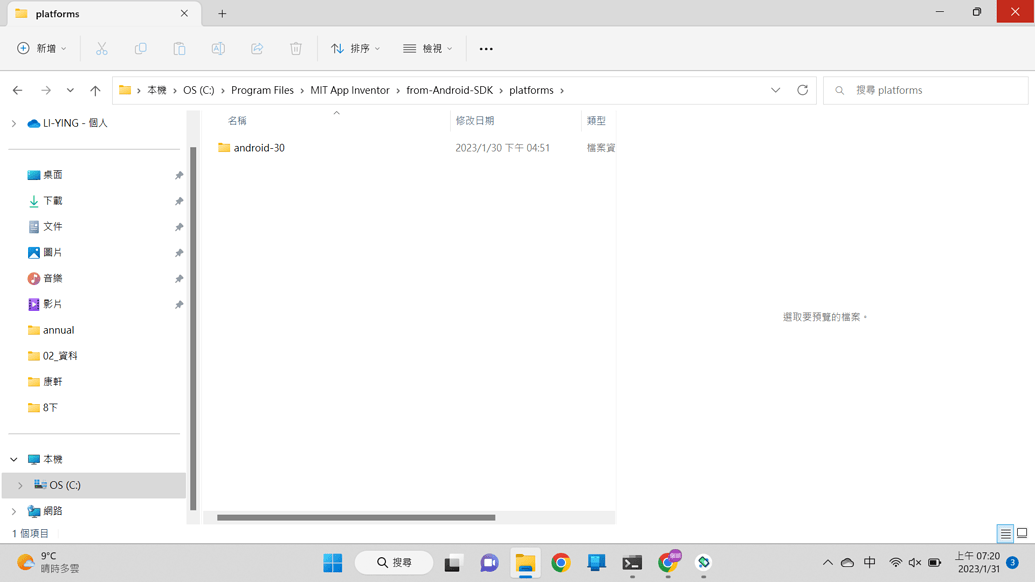Click the Paste clipboard icon
The height and width of the screenshot is (582, 1035).
(x=179, y=48)
